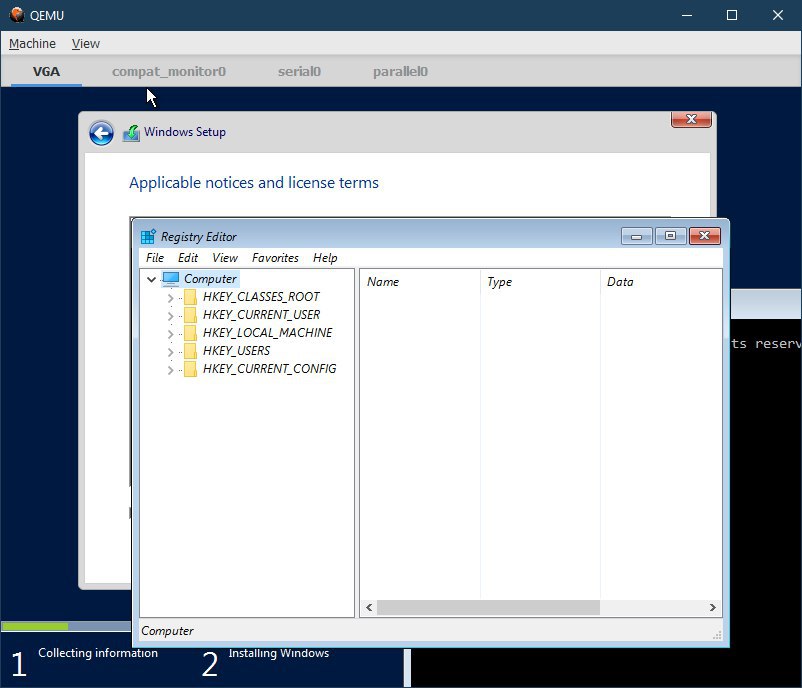Click the HKEY_USERS folder icon

(190, 351)
